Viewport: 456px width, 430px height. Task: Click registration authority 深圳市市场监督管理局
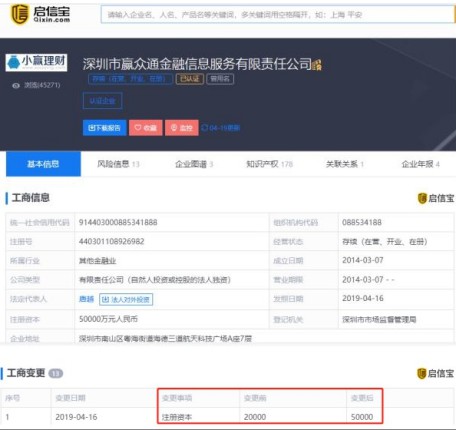pos(379,320)
